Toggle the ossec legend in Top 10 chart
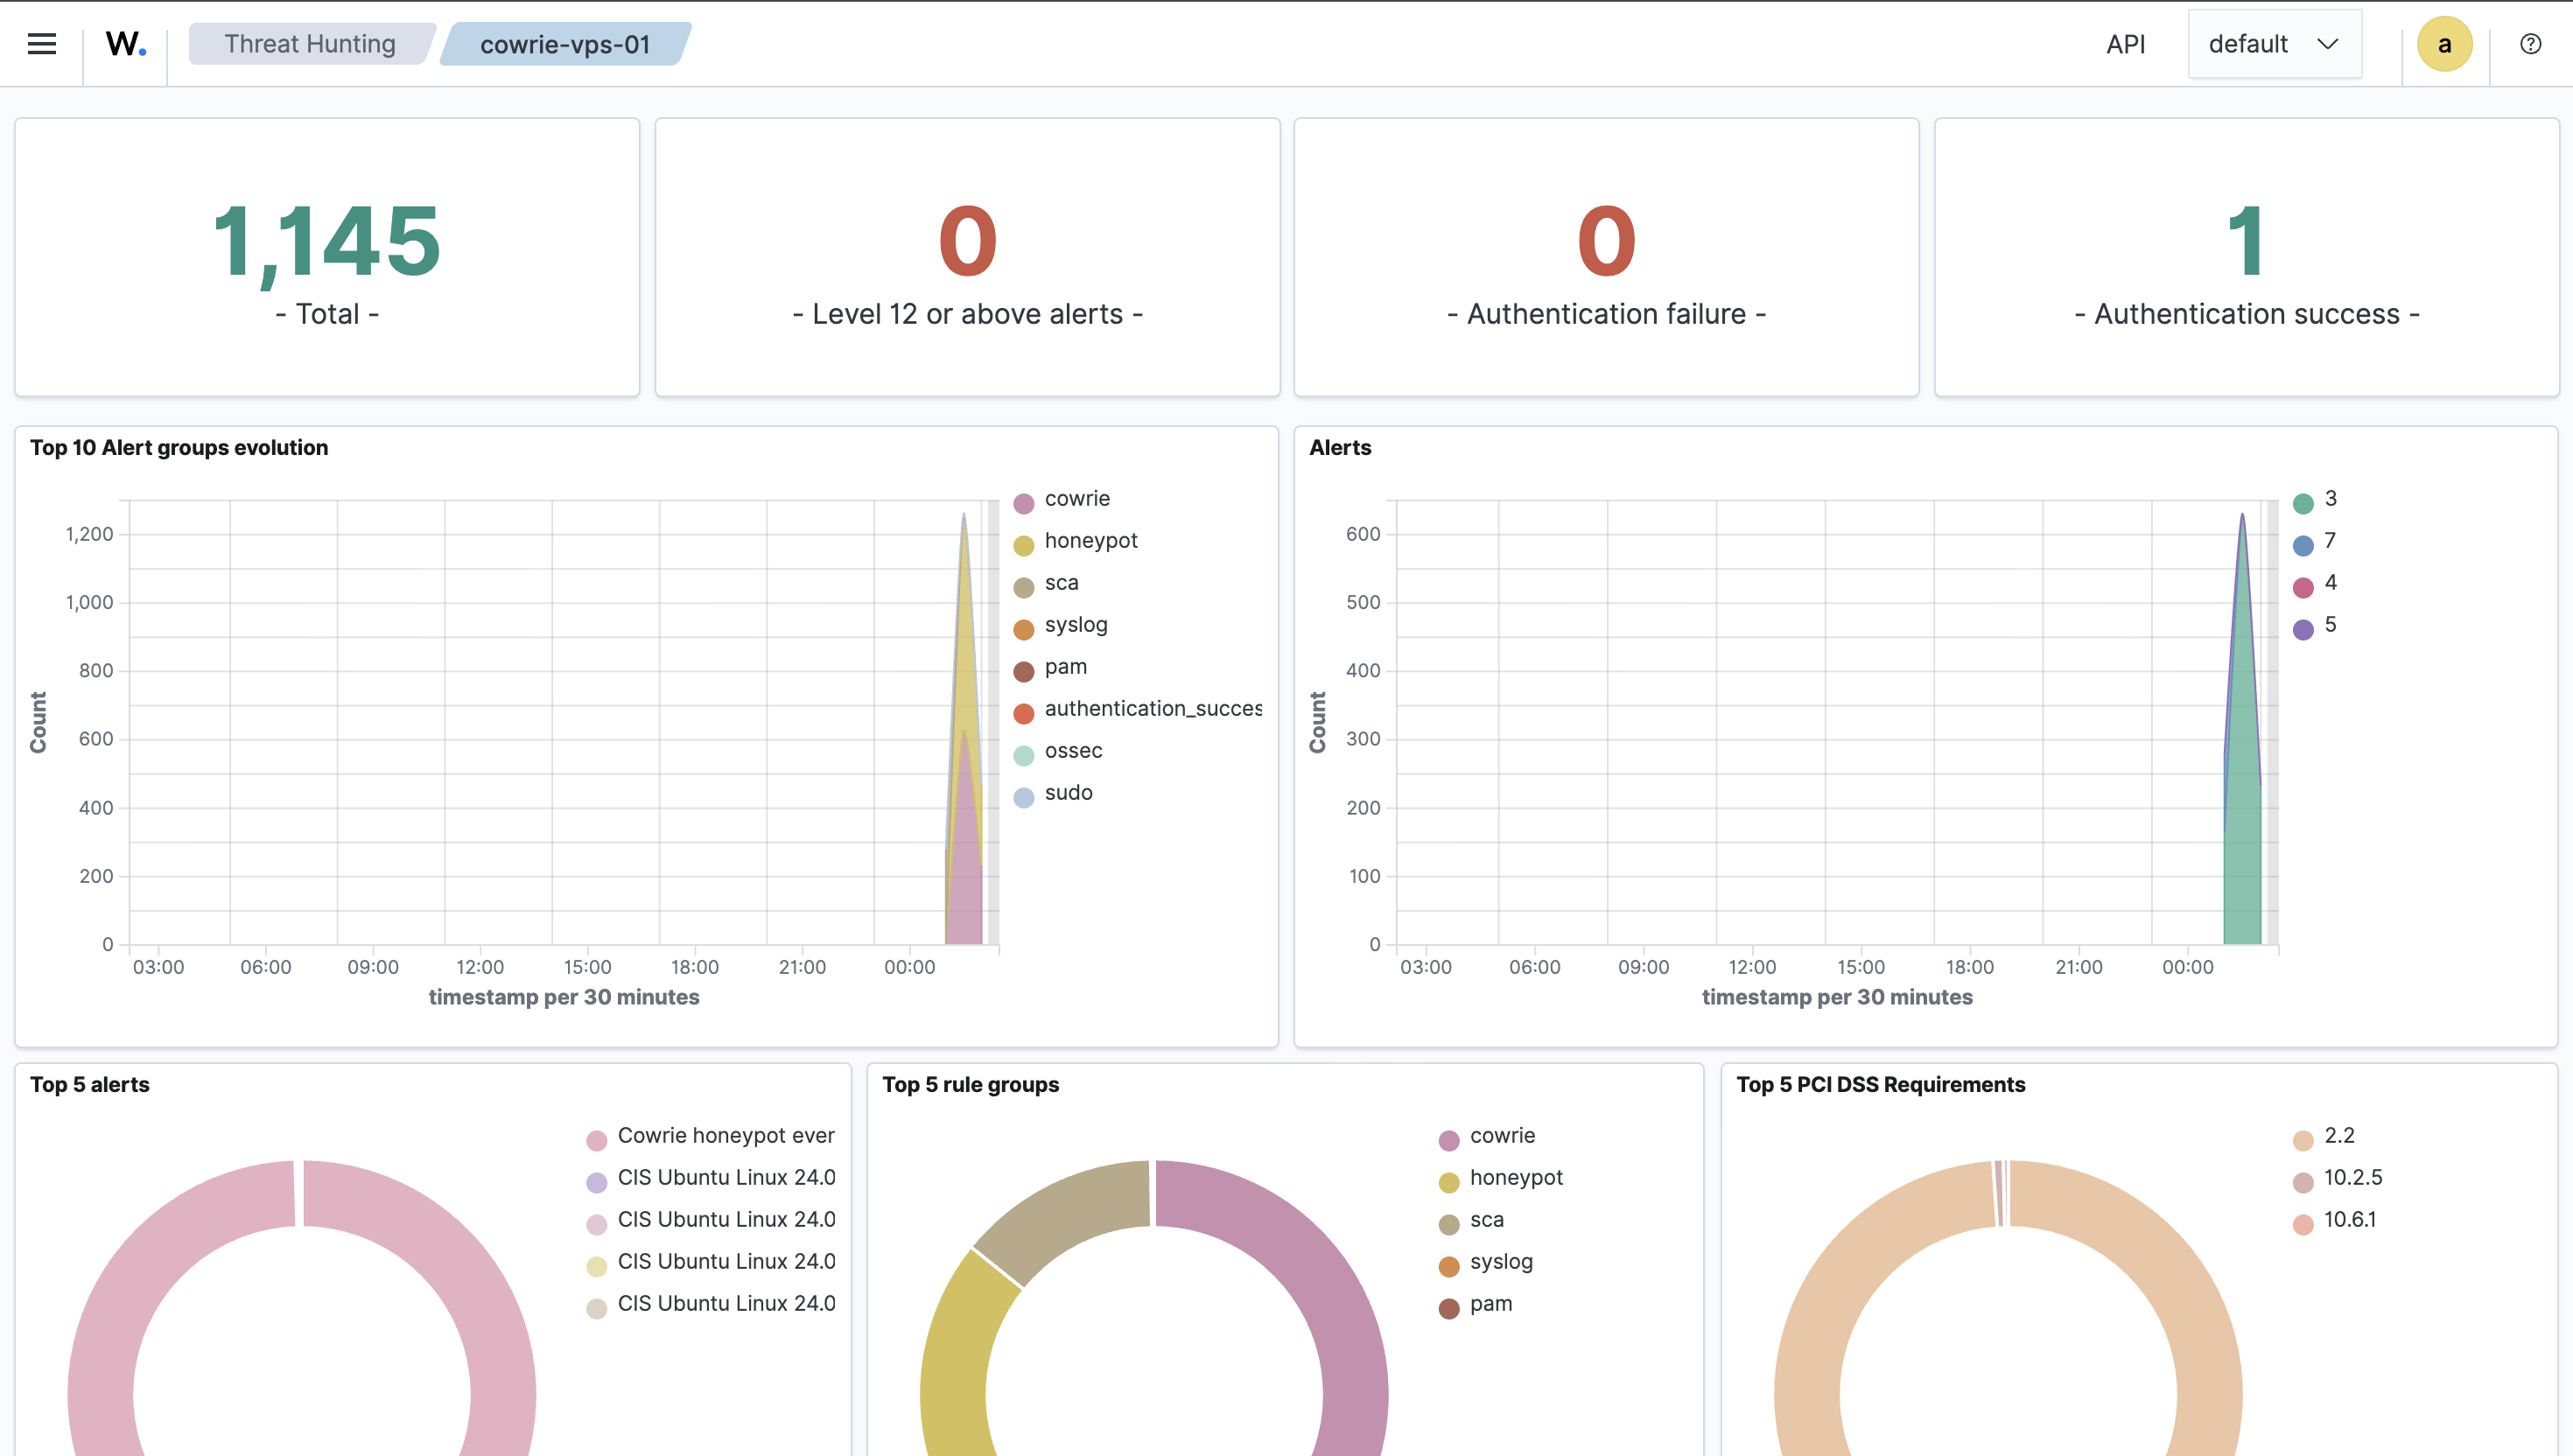Viewport: 2573px width, 1456px height. 1072,750
